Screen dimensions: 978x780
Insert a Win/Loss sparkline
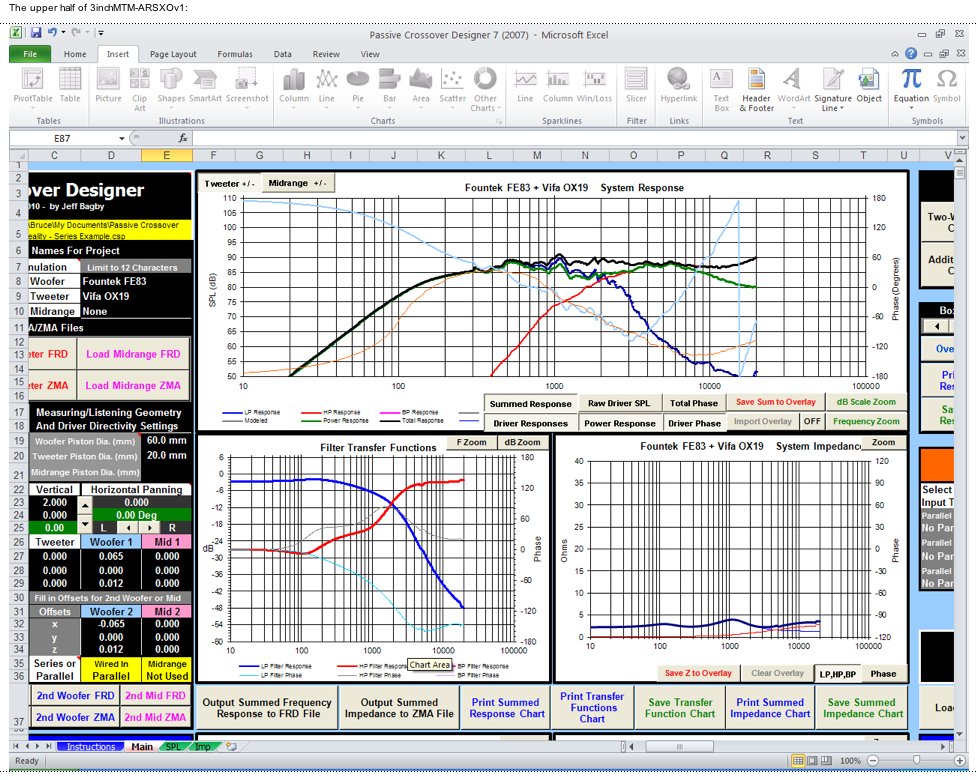(x=594, y=85)
